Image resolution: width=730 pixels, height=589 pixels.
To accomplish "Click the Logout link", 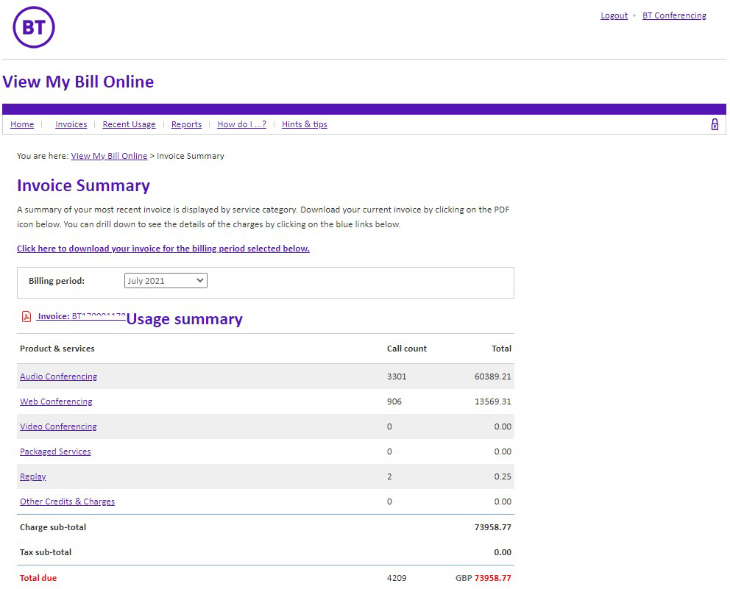I will (x=614, y=15).
